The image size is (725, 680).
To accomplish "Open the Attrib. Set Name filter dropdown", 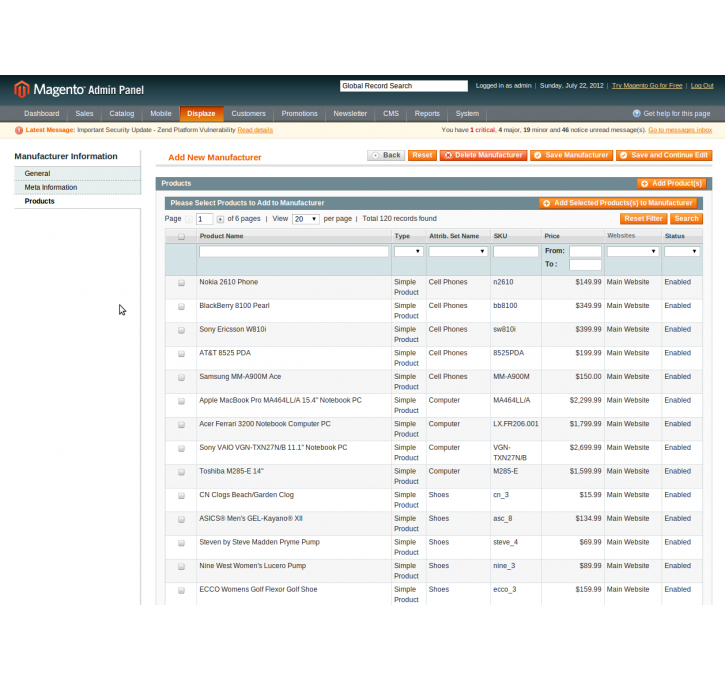I will pos(458,251).
